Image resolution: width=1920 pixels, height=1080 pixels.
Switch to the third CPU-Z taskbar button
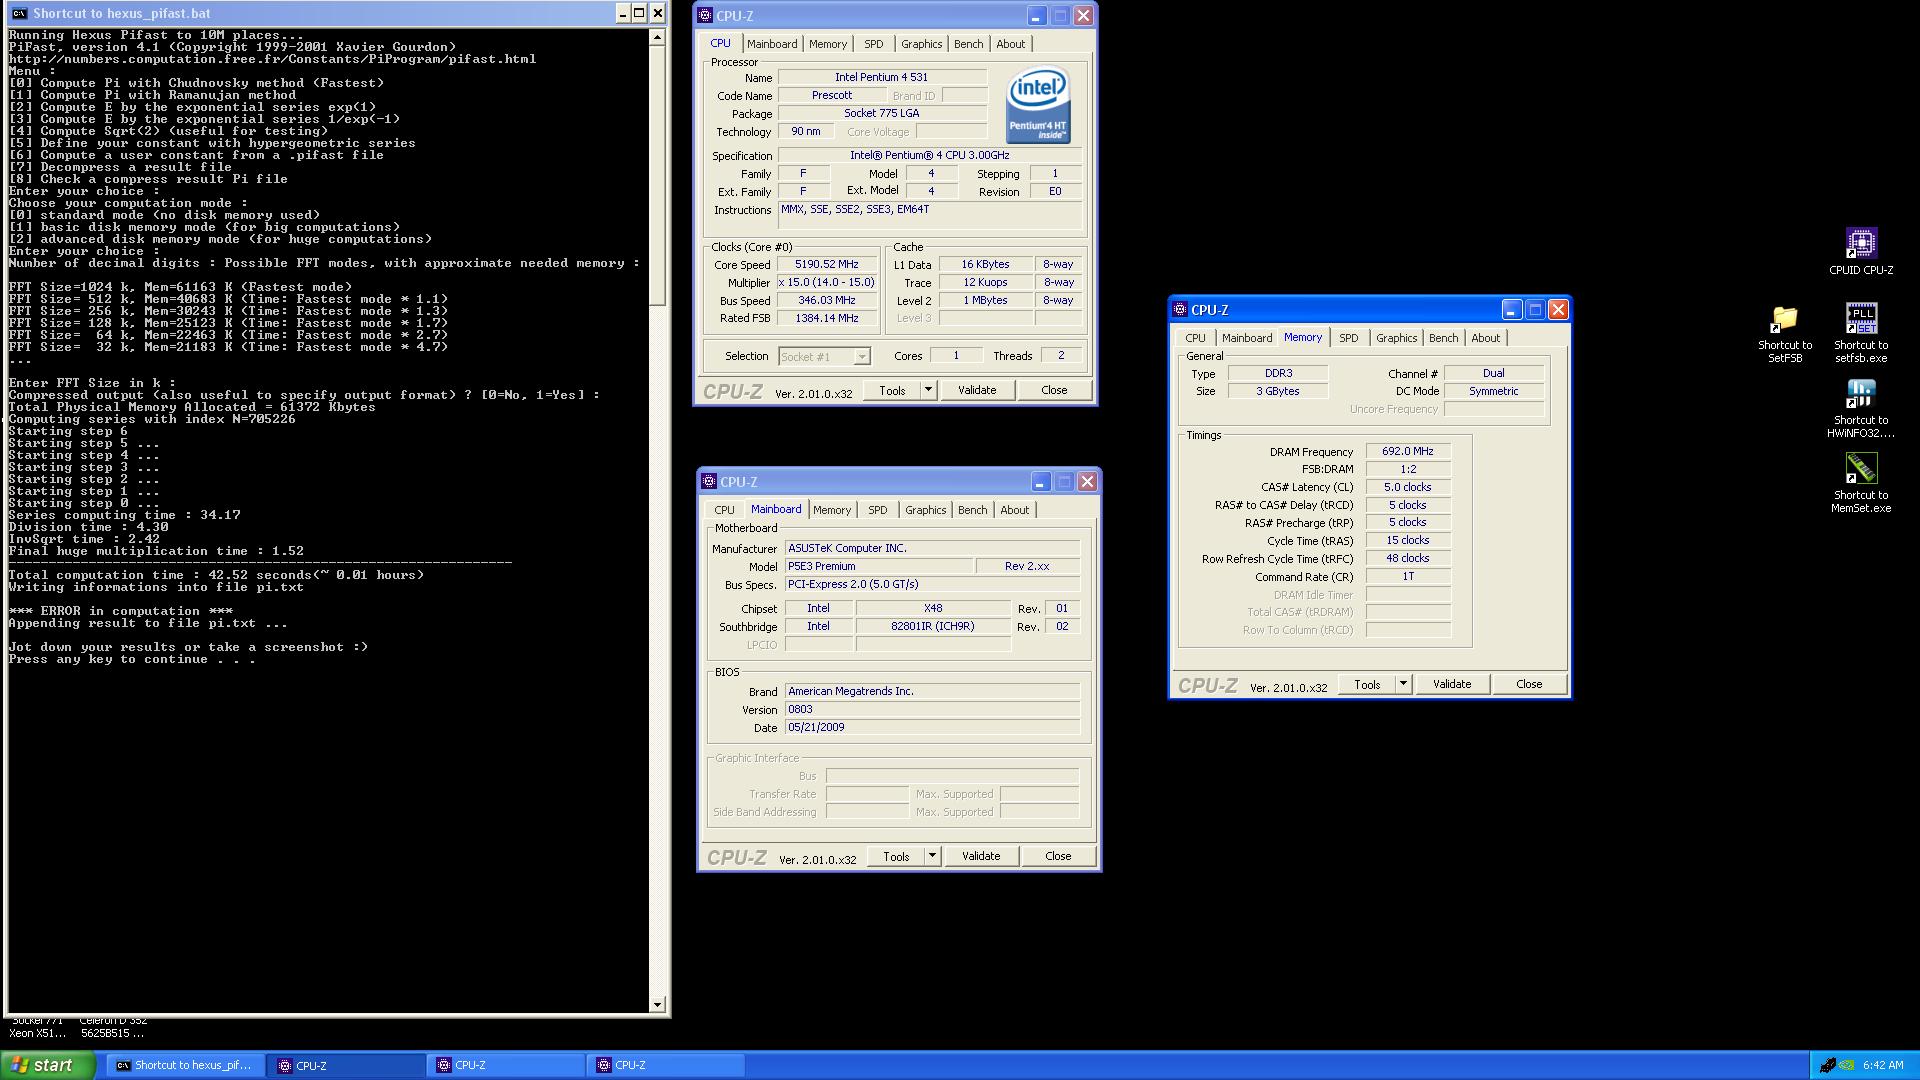tap(666, 1065)
